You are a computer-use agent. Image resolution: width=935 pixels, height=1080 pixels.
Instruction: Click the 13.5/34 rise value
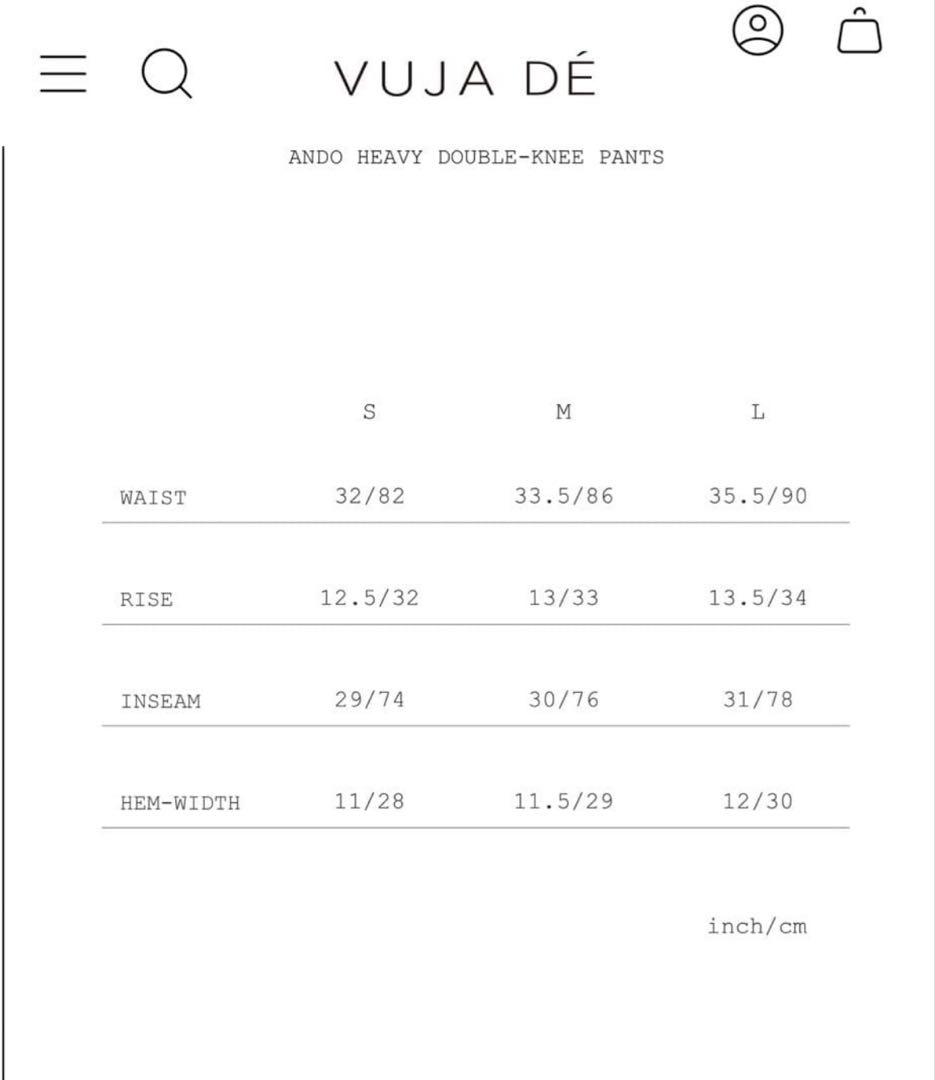pos(758,598)
